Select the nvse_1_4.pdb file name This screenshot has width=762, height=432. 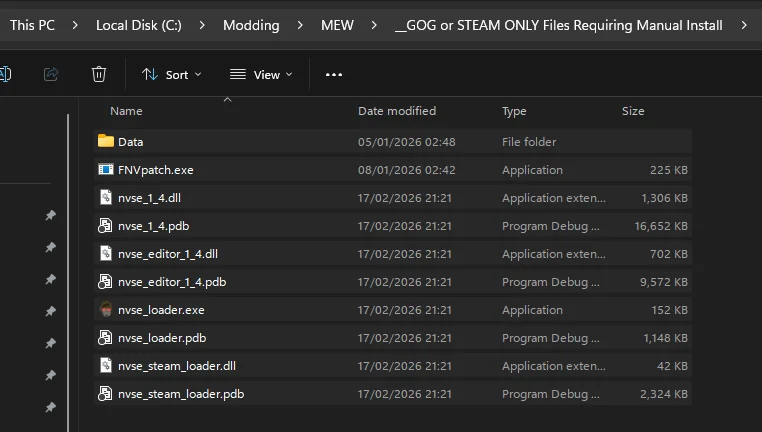153,226
